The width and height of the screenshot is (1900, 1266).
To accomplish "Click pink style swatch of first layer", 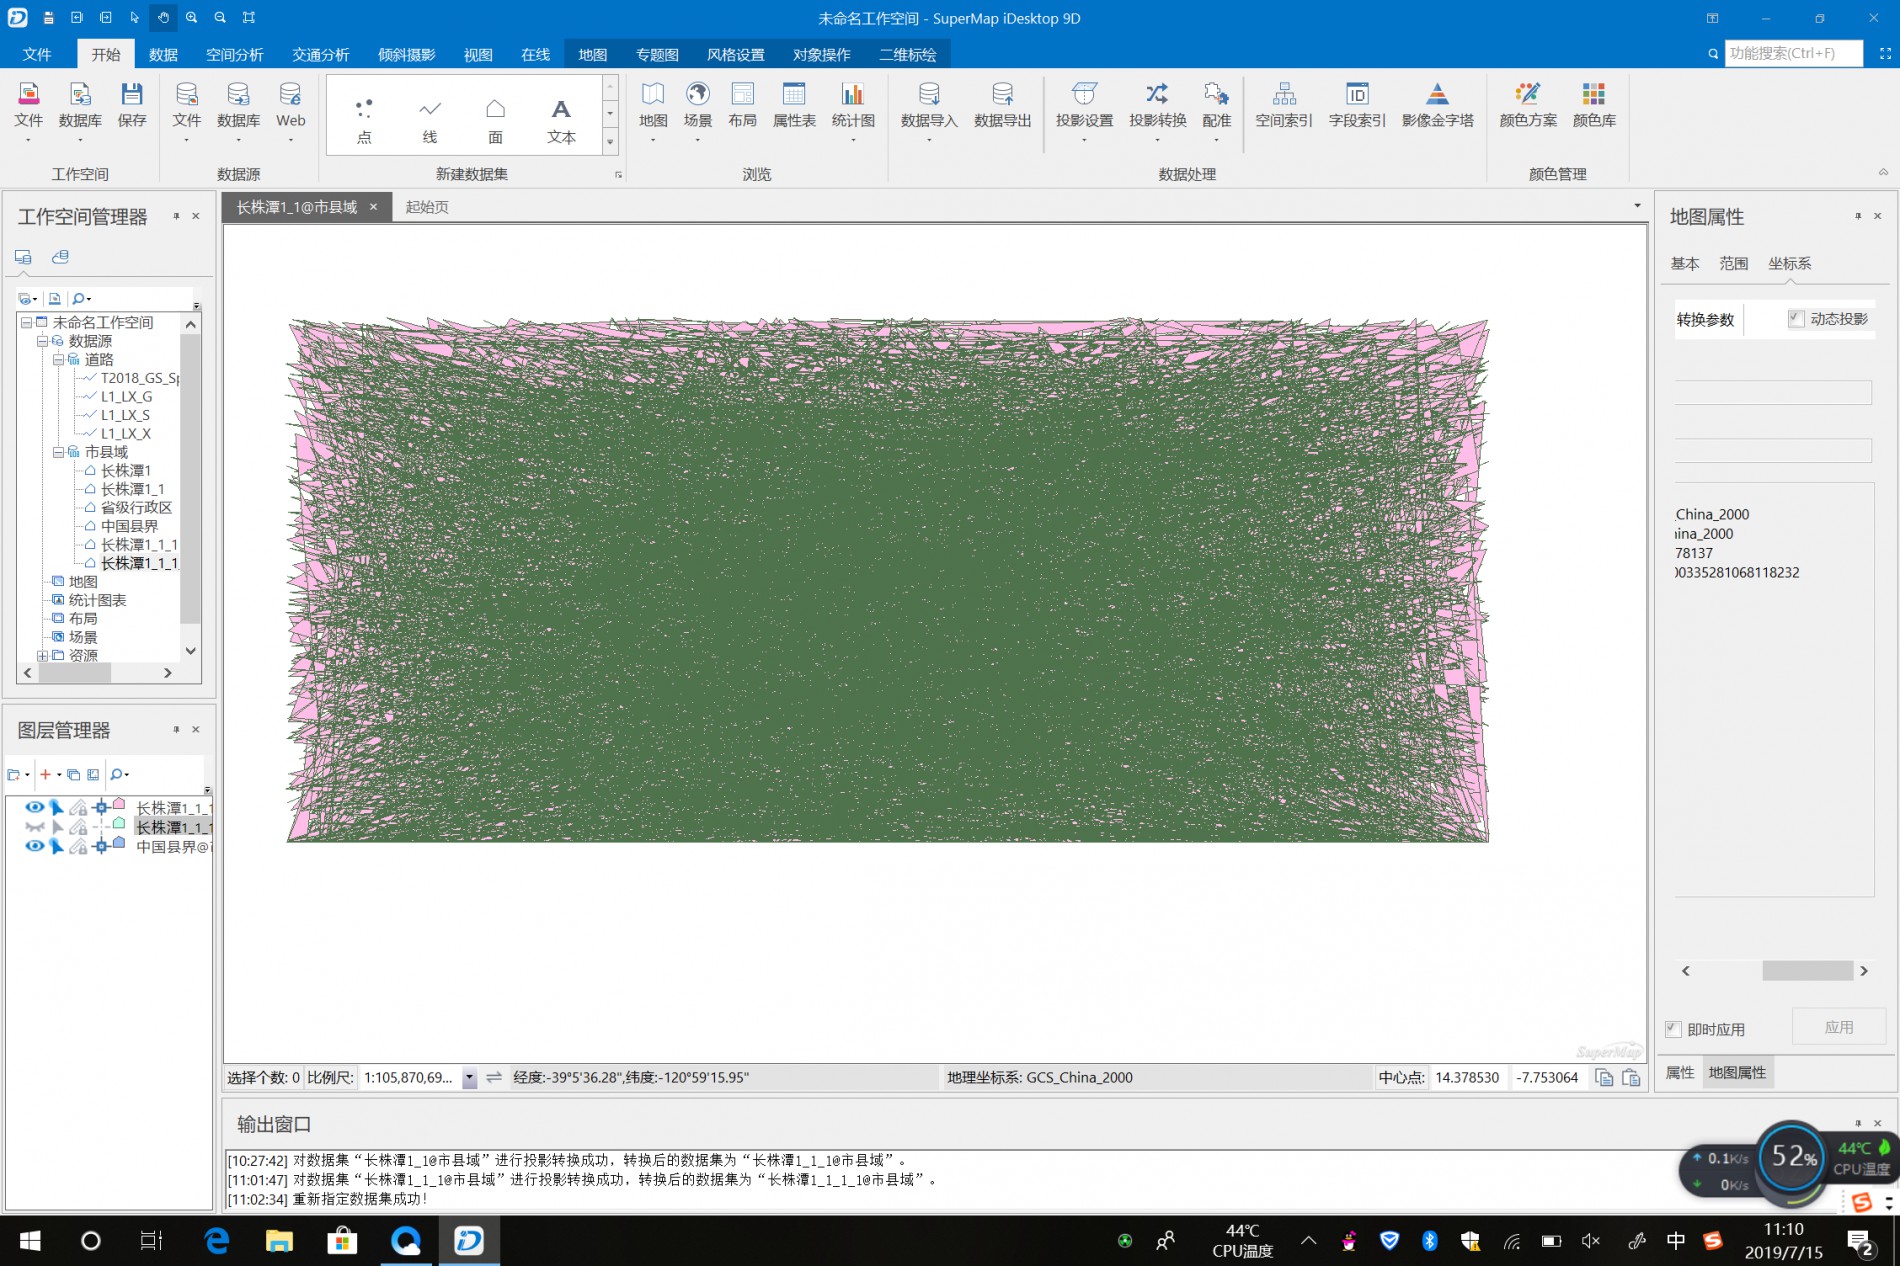I will (119, 804).
